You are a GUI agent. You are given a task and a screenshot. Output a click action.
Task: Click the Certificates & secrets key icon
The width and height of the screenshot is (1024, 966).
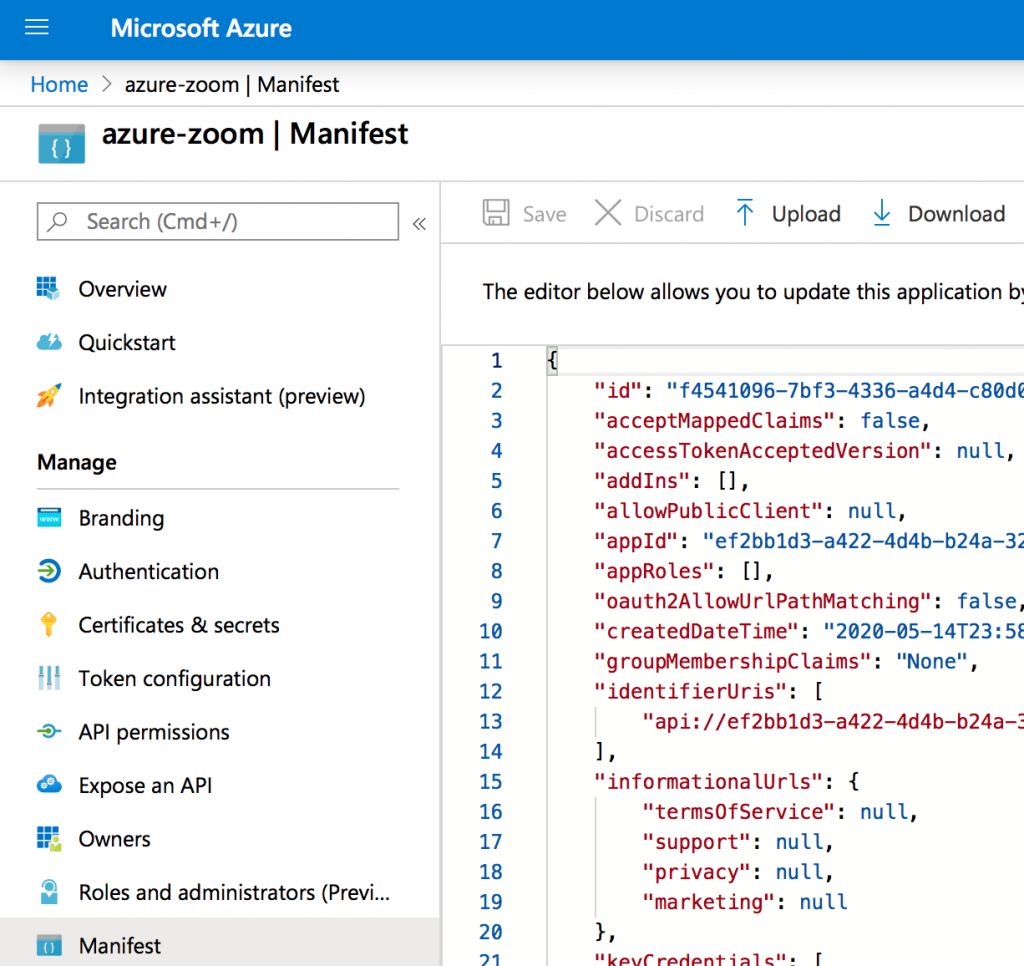tap(49, 624)
